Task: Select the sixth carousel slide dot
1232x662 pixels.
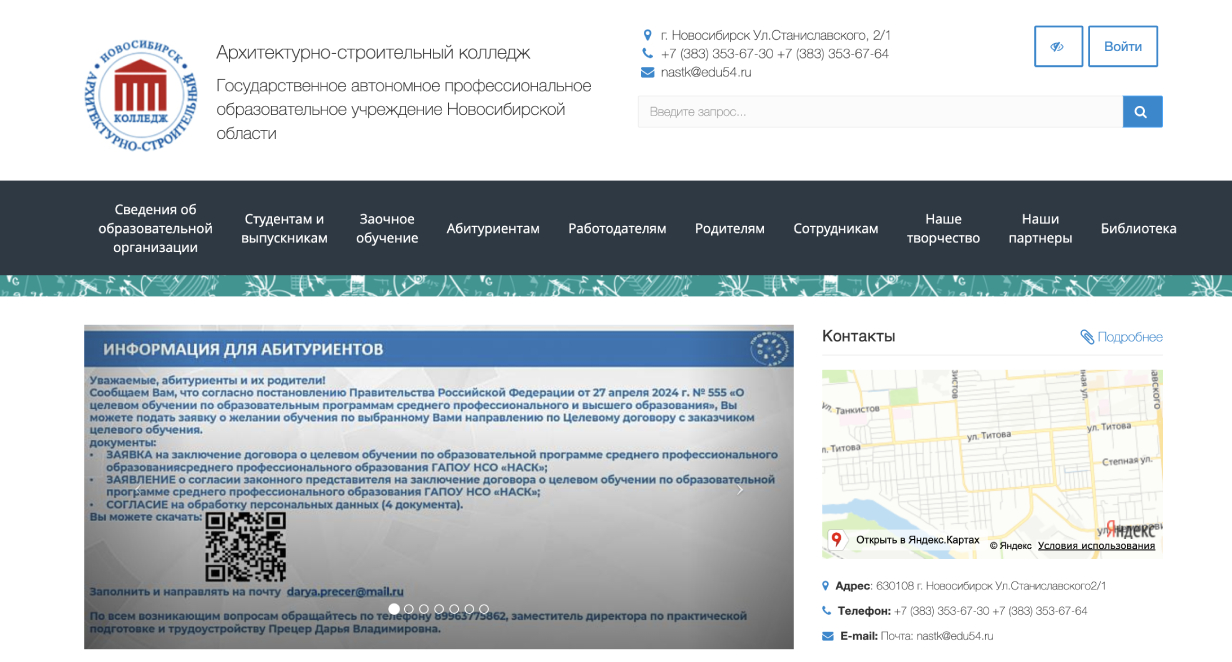Action: pyautogui.click(x=469, y=608)
